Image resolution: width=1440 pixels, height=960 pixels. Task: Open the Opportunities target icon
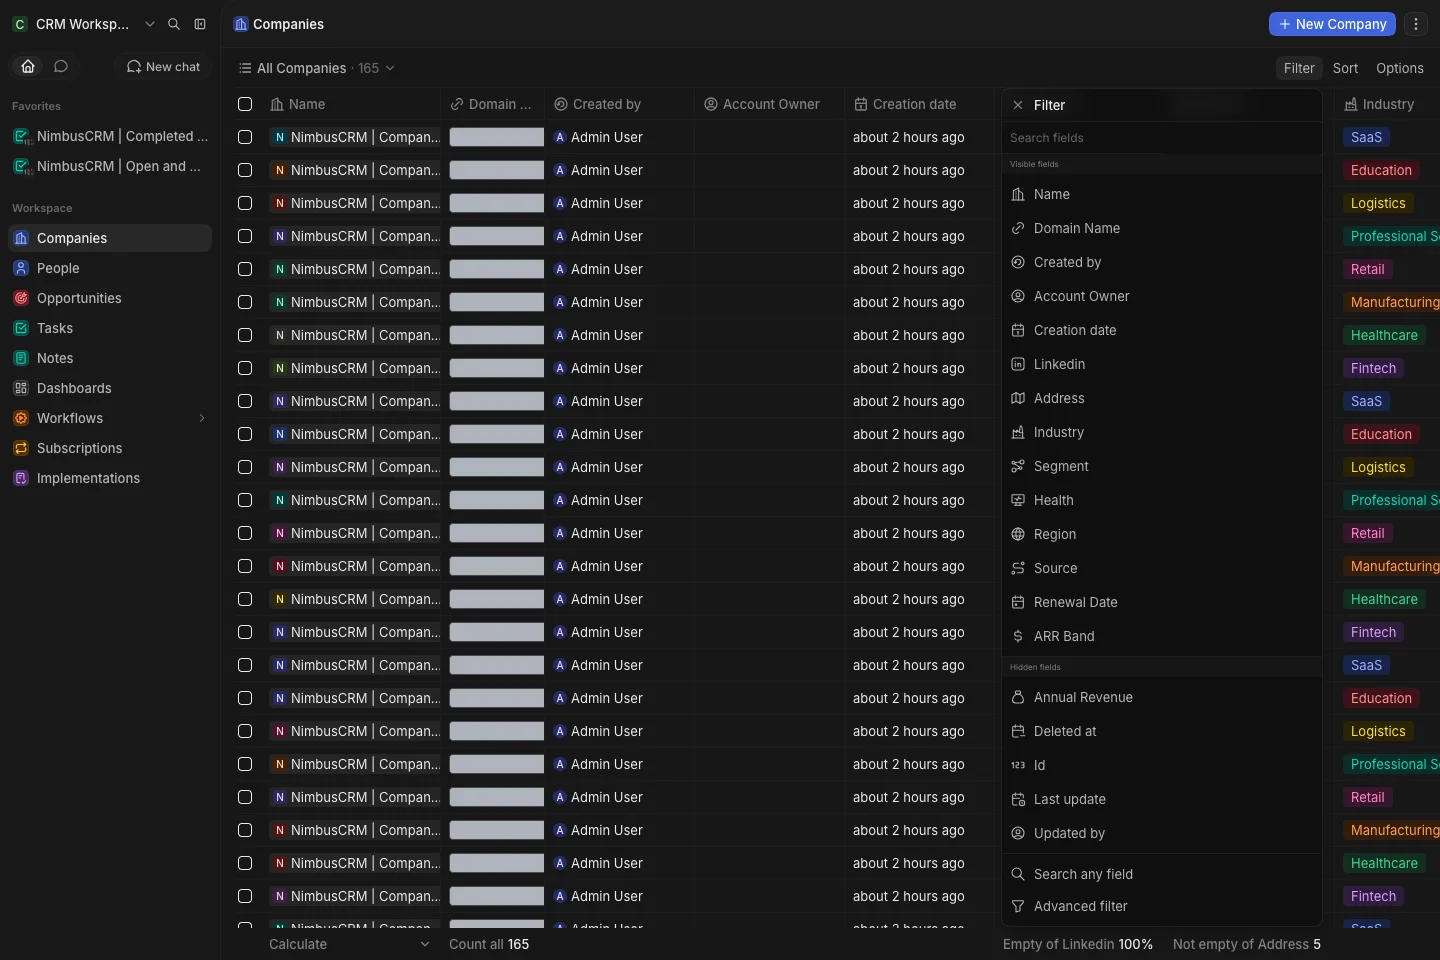(x=21, y=298)
